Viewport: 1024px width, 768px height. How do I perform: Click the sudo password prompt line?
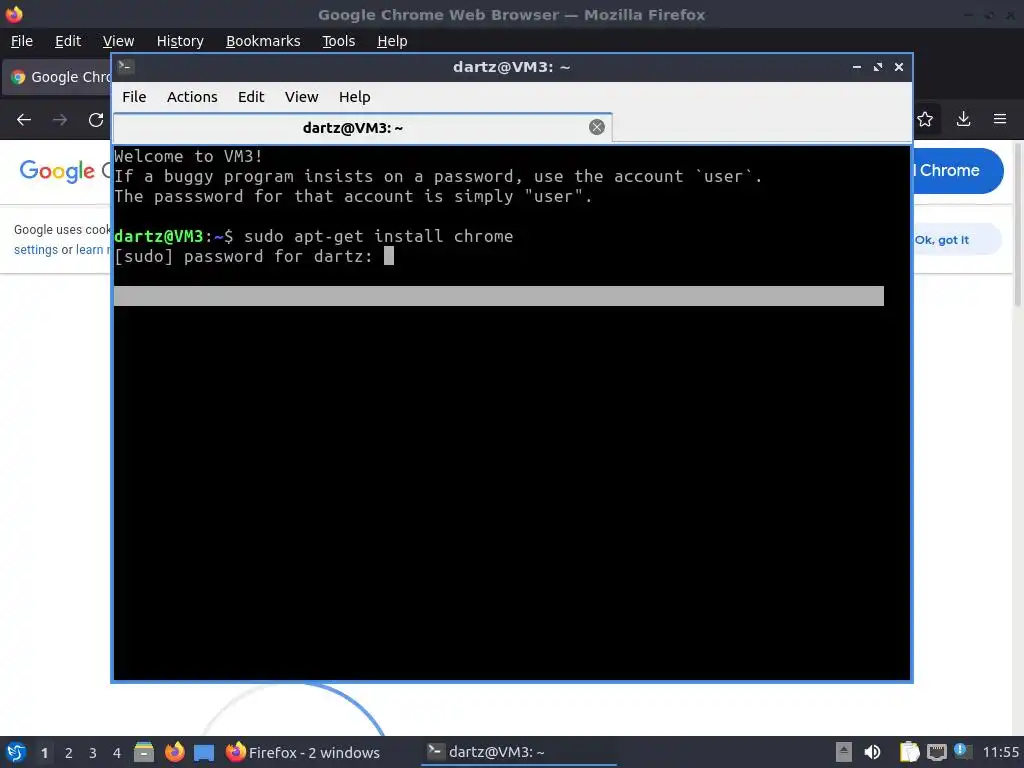coord(253,256)
